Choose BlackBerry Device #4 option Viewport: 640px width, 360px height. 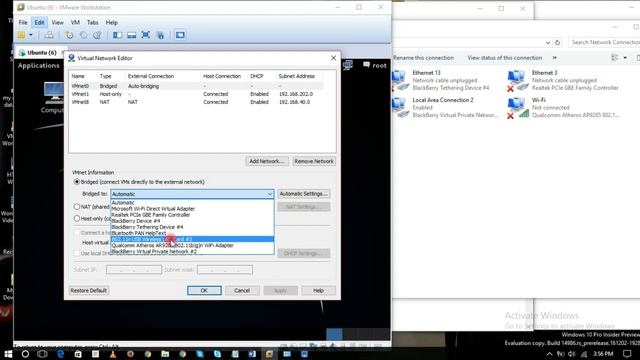click(192, 221)
